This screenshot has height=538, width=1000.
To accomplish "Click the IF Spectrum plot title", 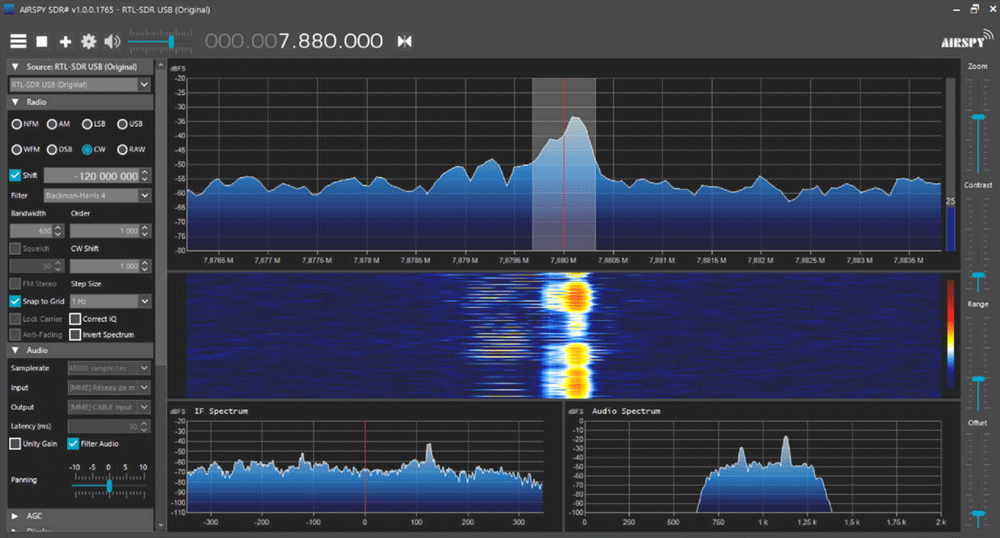I will 221,411.
